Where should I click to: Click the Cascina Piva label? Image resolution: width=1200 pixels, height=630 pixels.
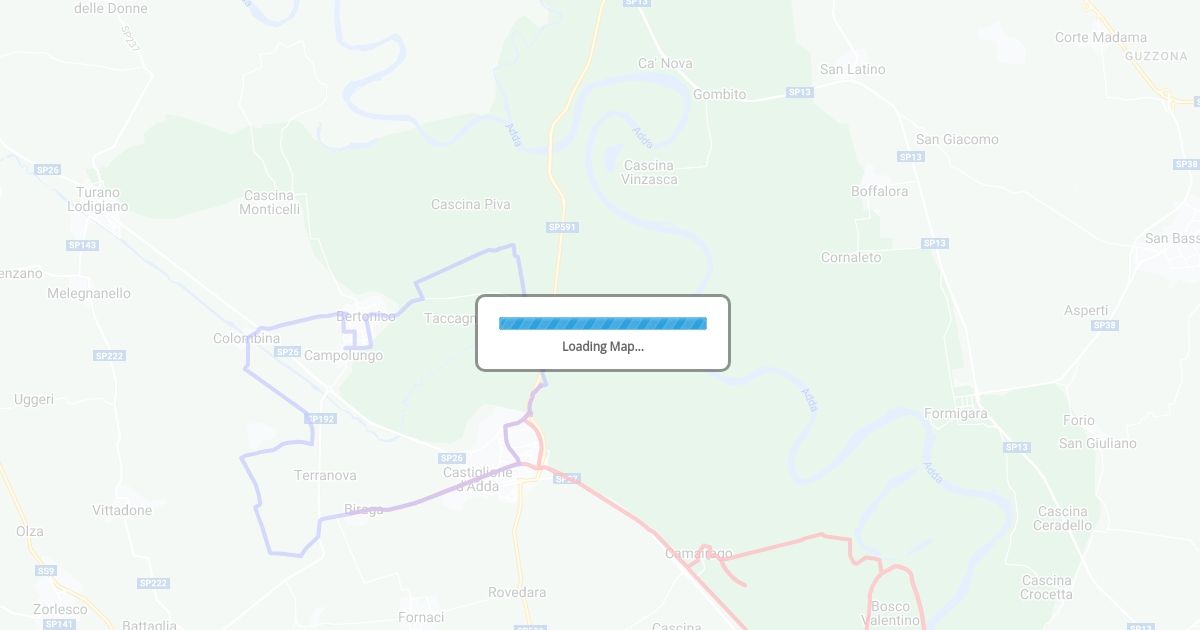pos(471,204)
